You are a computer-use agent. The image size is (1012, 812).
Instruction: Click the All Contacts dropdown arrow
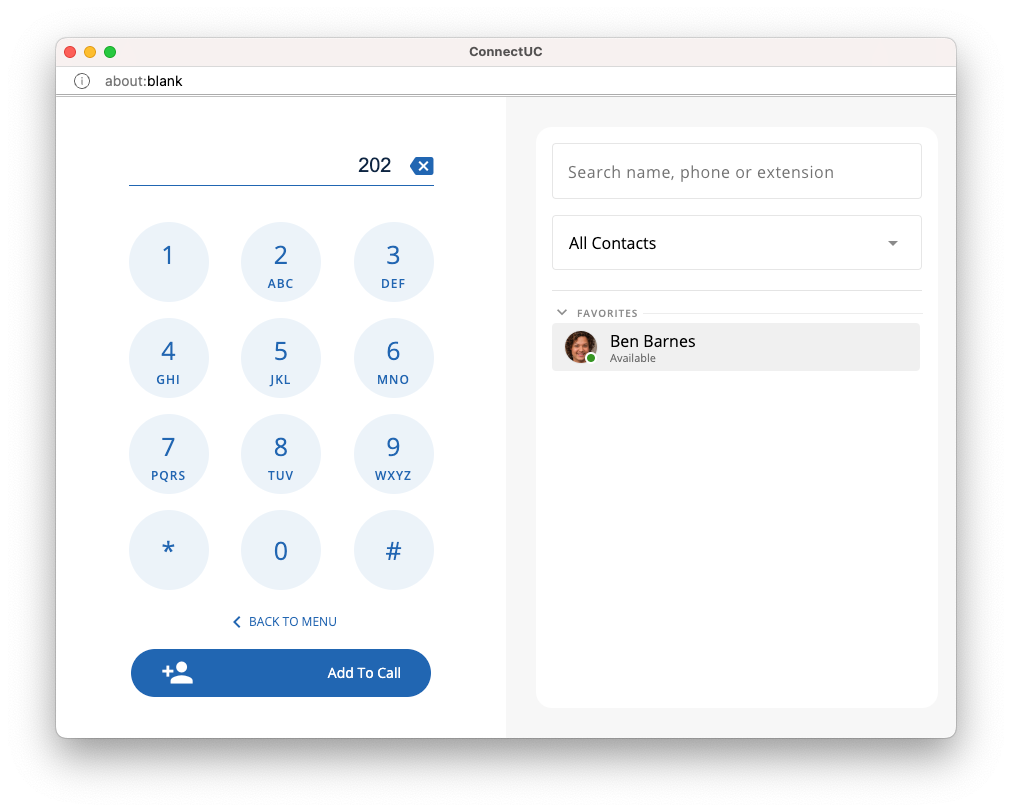pyautogui.click(x=893, y=243)
